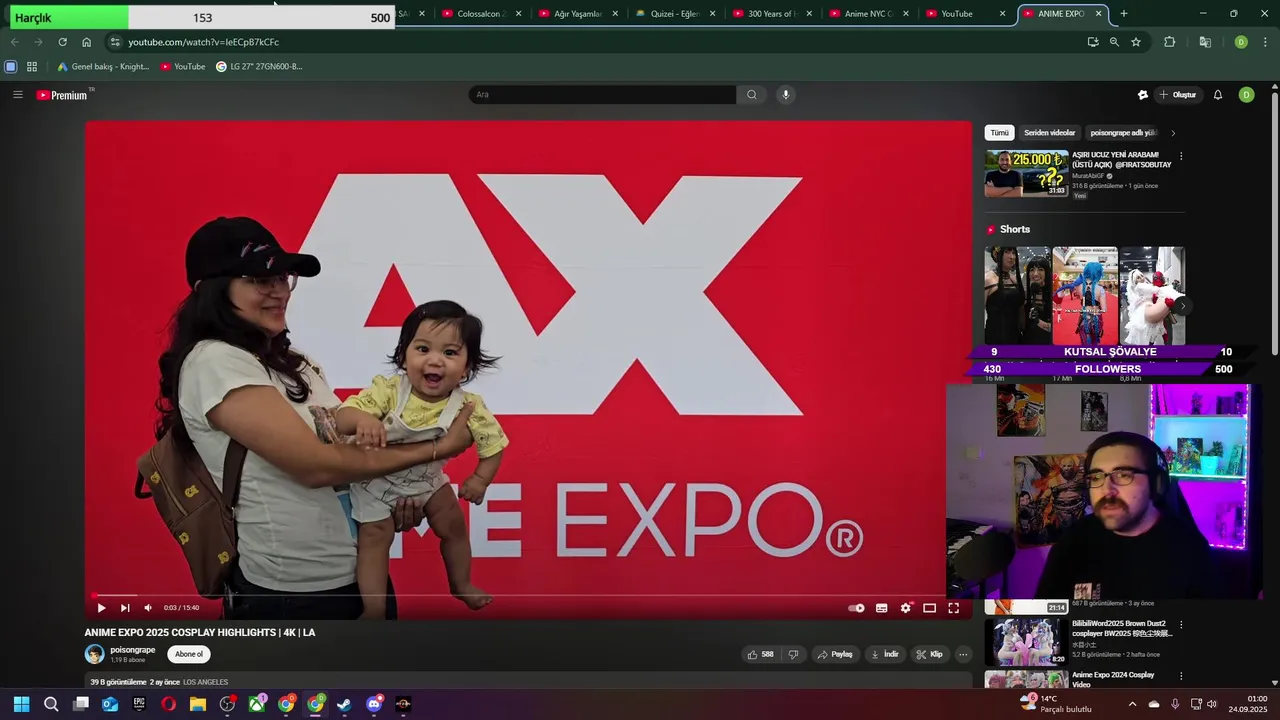Open the poisongrape channel link
1280x720 pixels.
click(133, 650)
